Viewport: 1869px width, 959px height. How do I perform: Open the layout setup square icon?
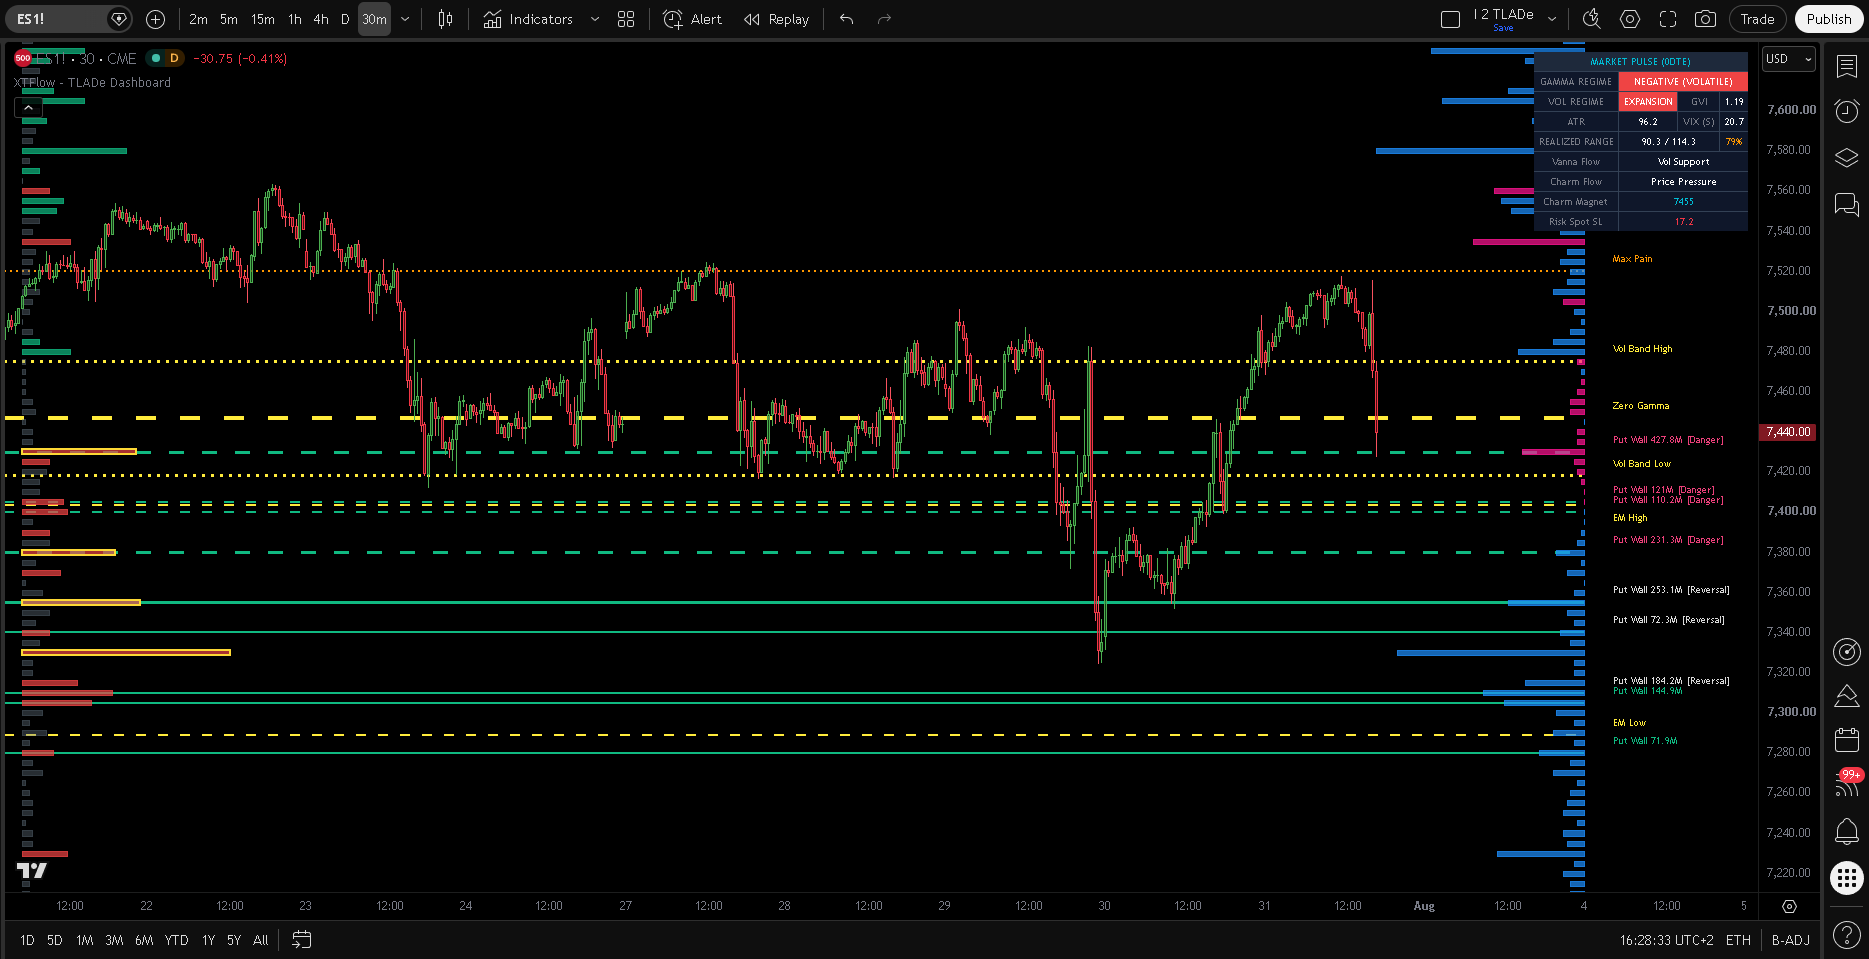pos(1450,19)
